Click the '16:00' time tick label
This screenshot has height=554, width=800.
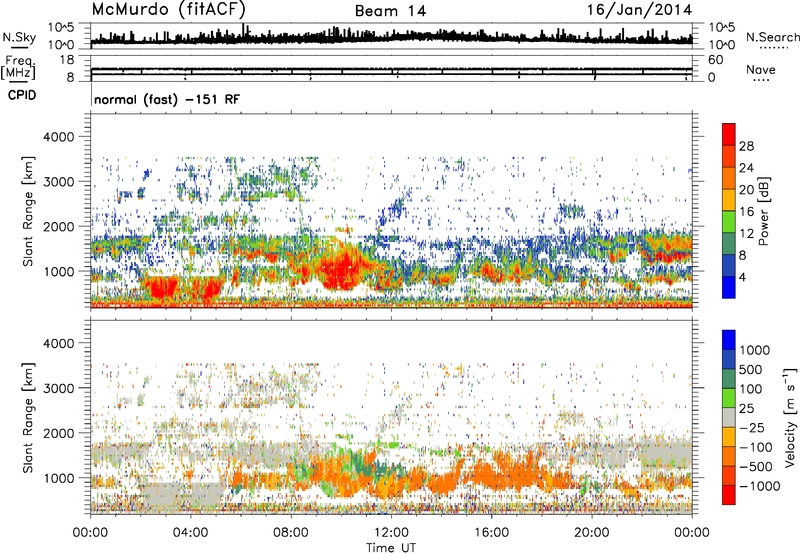pyautogui.click(x=491, y=533)
